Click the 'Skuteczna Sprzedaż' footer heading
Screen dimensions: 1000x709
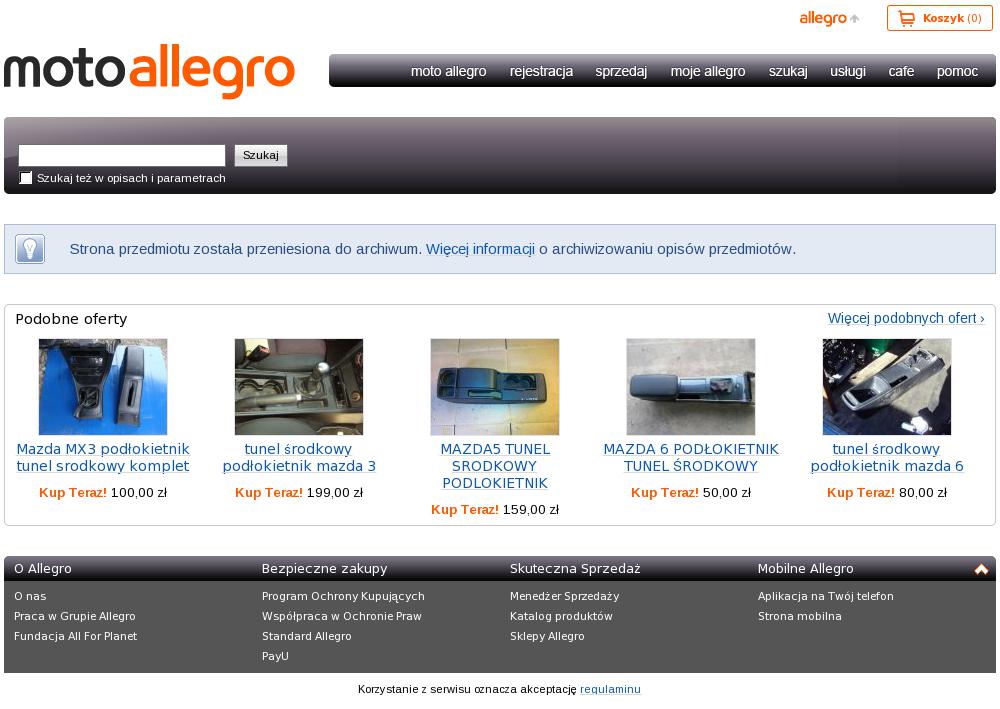(x=575, y=569)
